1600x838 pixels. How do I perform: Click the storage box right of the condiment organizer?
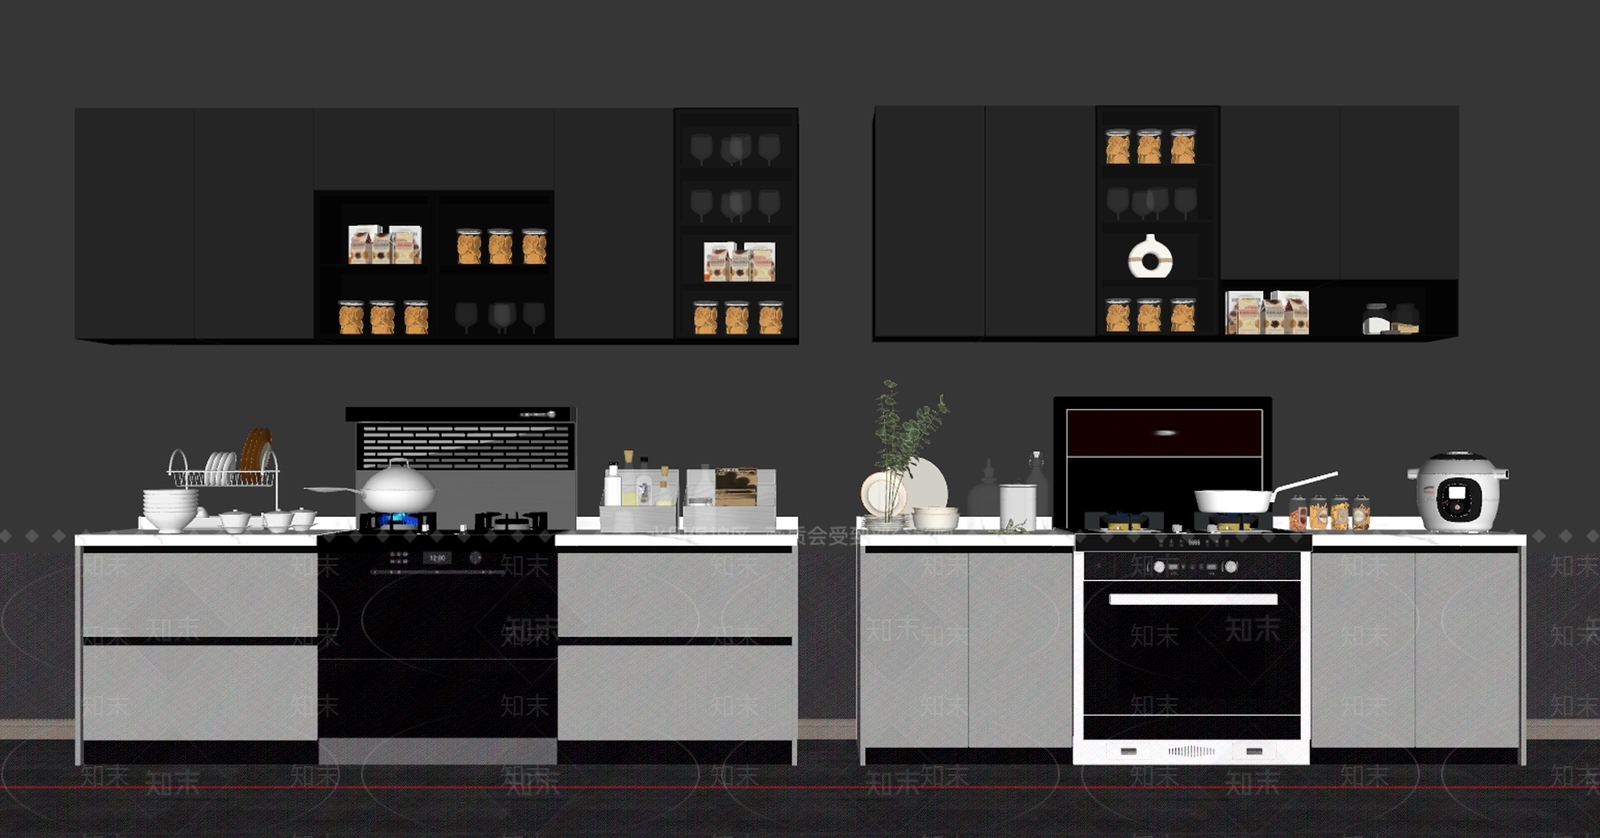729,498
